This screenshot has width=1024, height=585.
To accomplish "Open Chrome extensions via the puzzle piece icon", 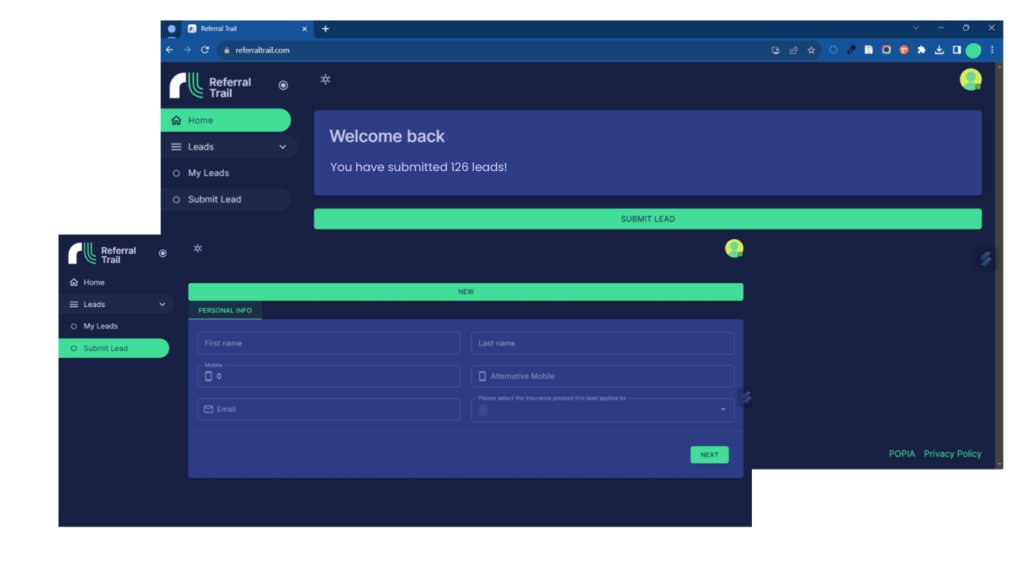I will click(x=920, y=49).
